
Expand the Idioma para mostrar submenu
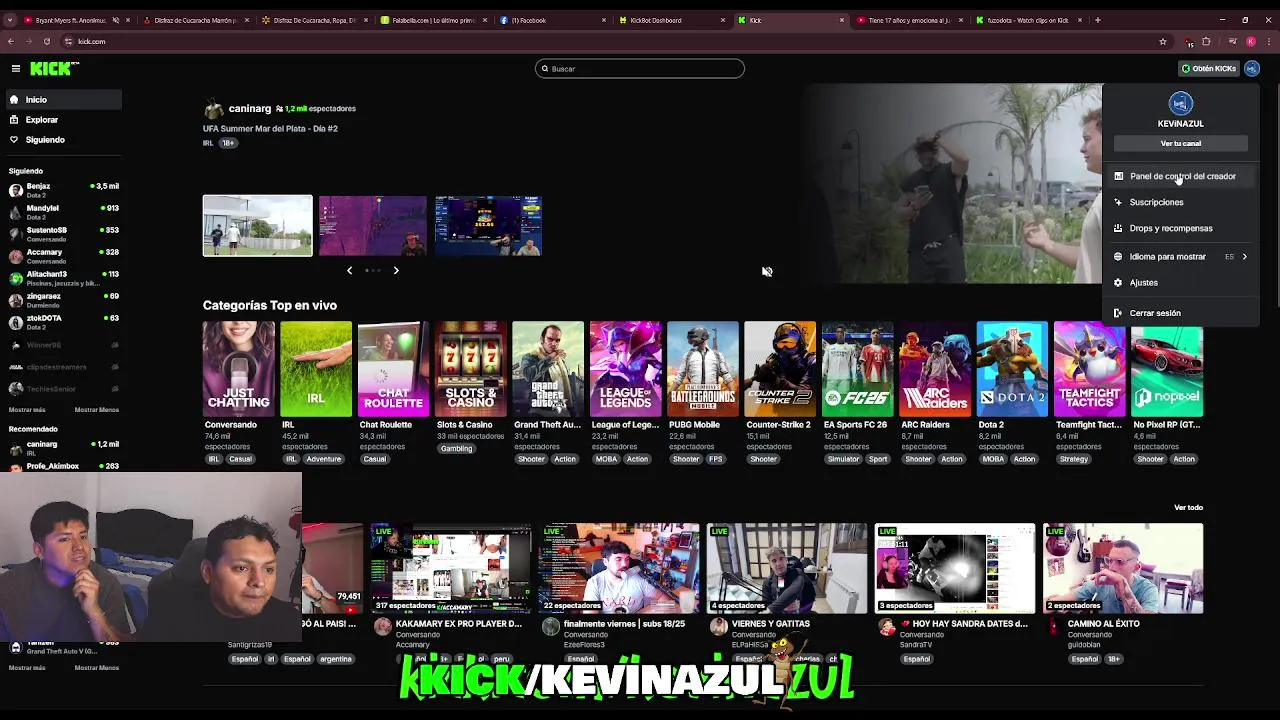point(1244,257)
